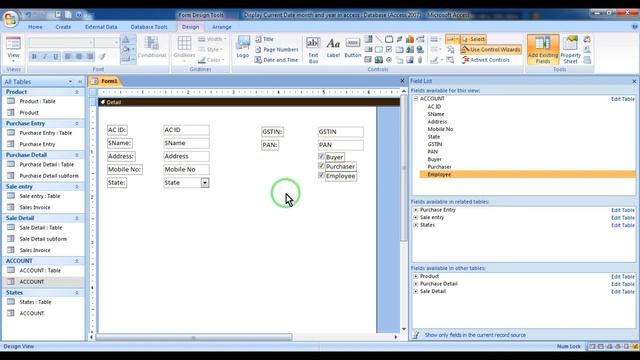
Task: Open Sales Invoice under Sale Detail
Action: (35, 250)
